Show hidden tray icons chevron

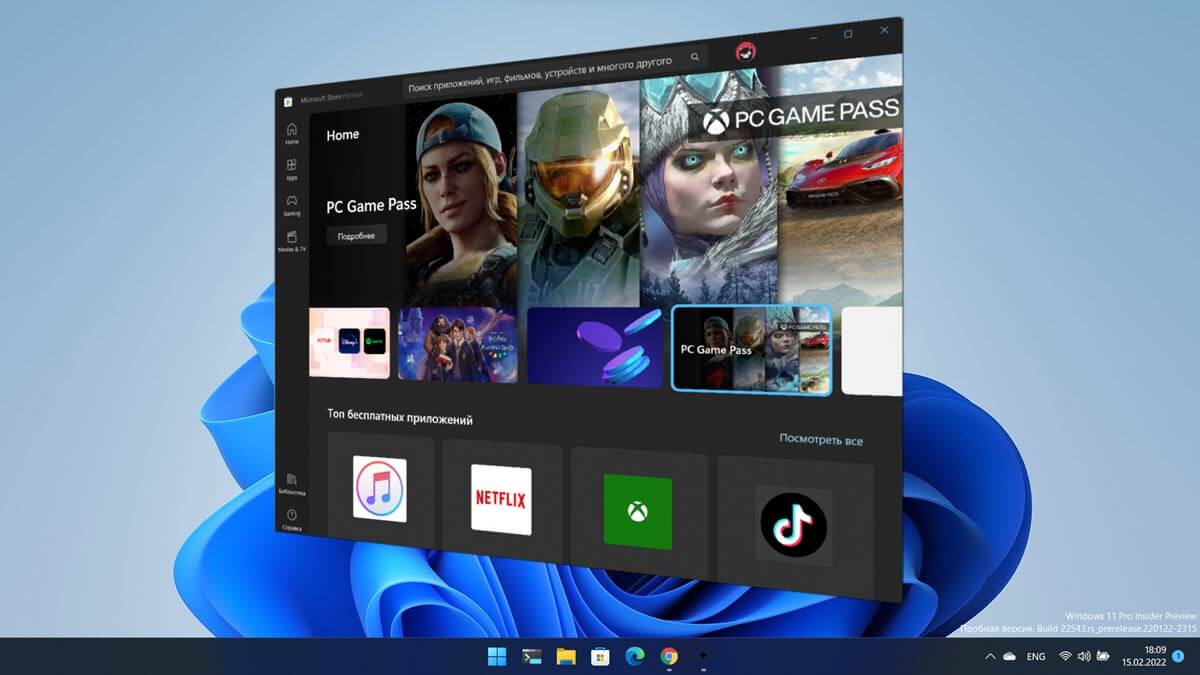pyautogui.click(x=990, y=657)
